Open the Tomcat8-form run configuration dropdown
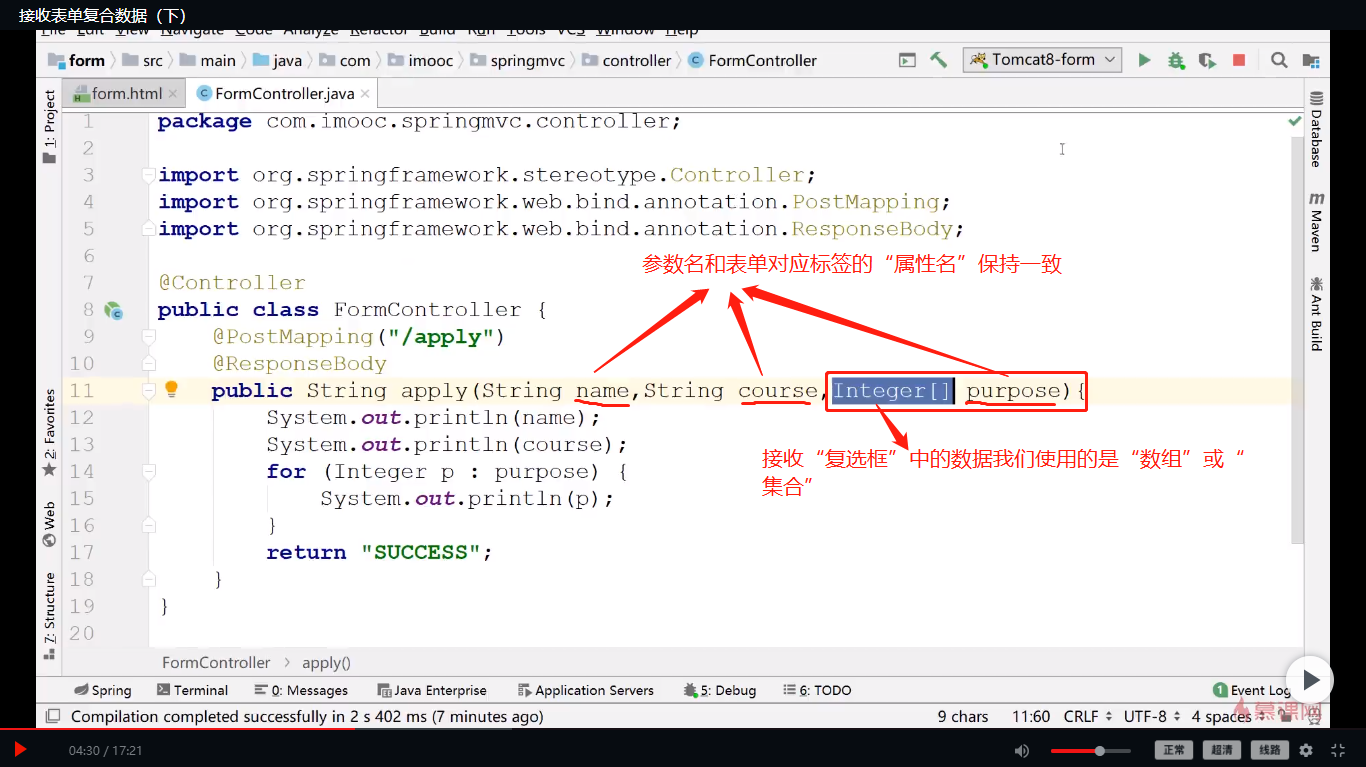The width and height of the screenshot is (1366, 767). [1042, 60]
